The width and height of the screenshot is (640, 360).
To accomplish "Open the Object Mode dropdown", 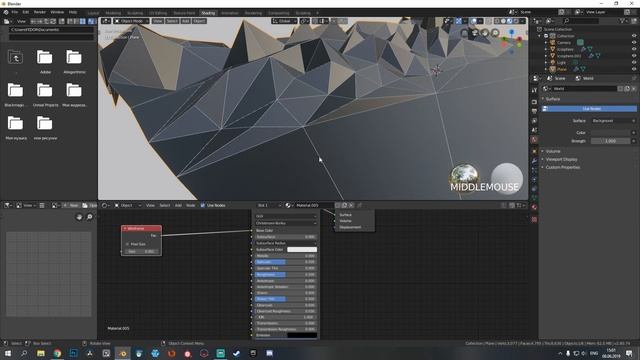I will 131,21.
